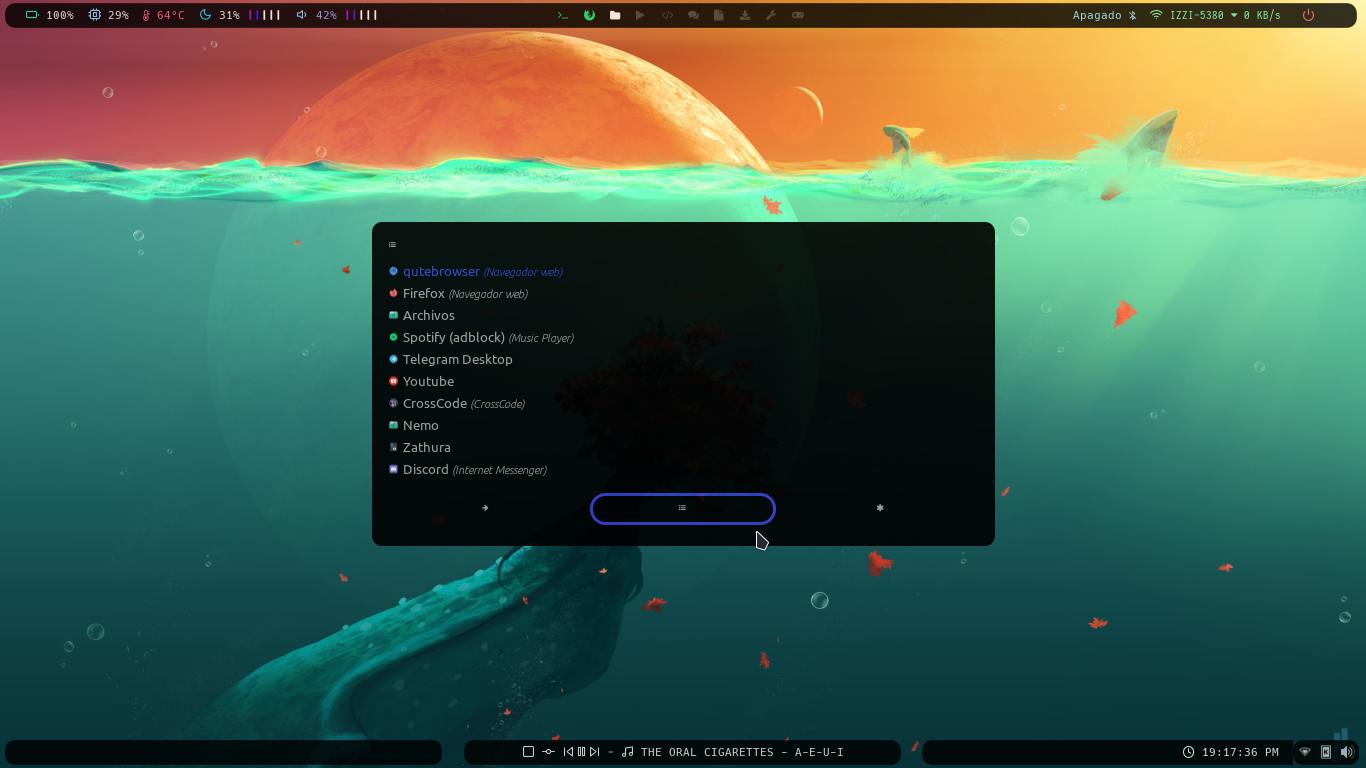Image resolution: width=1366 pixels, height=768 pixels.
Task: Launch the gamepad icon in top bar
Action: coord(798,15)
